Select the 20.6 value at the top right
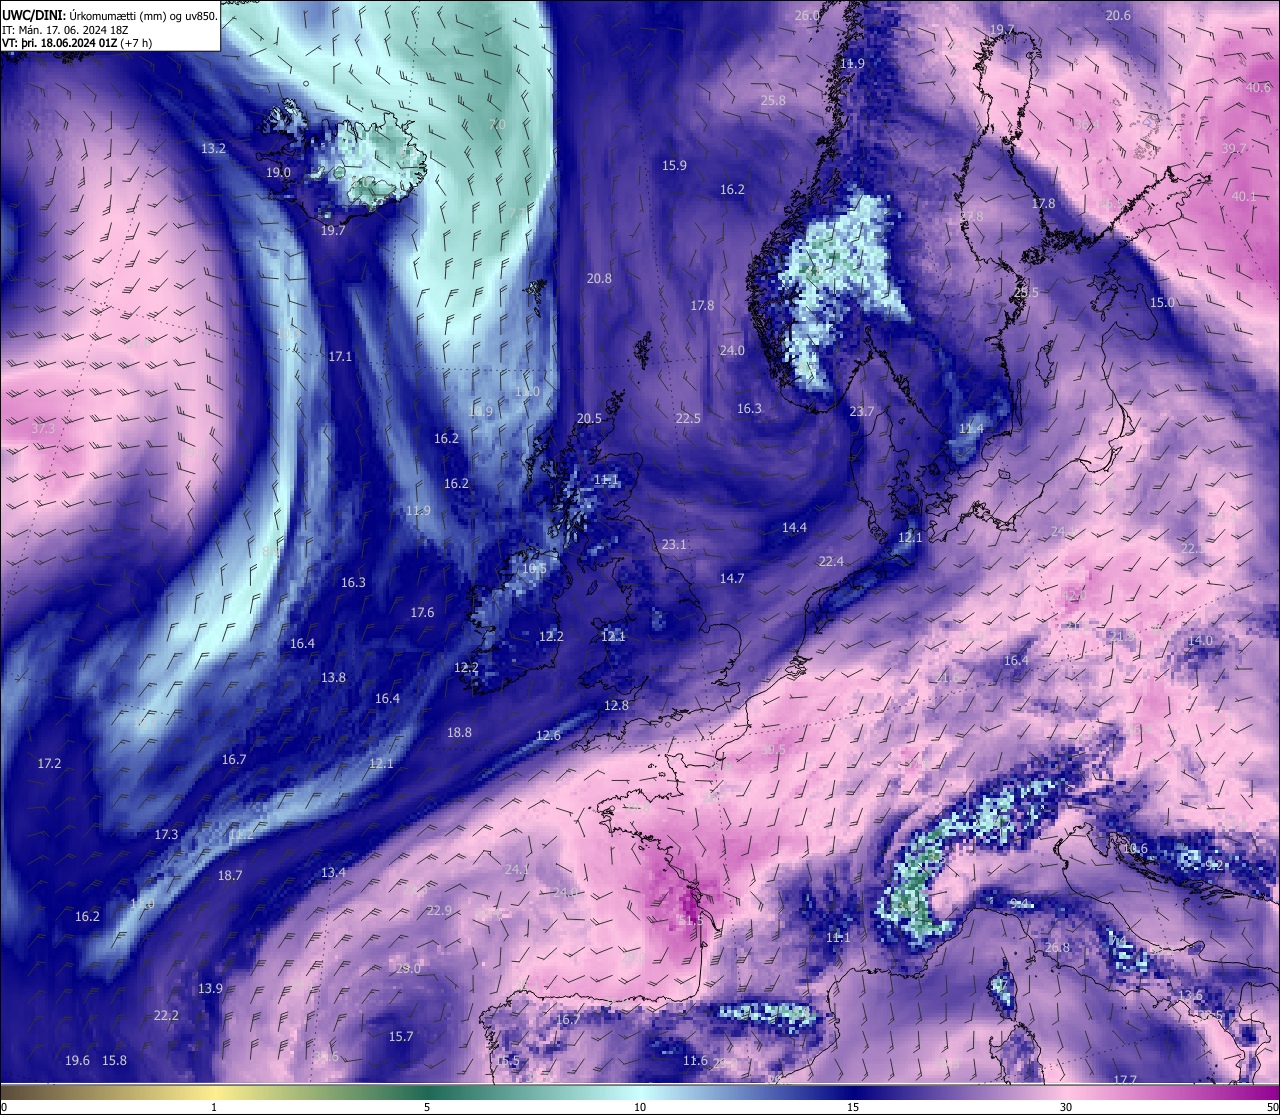Screen dimensions: 1280x1115 [1118, 15]
